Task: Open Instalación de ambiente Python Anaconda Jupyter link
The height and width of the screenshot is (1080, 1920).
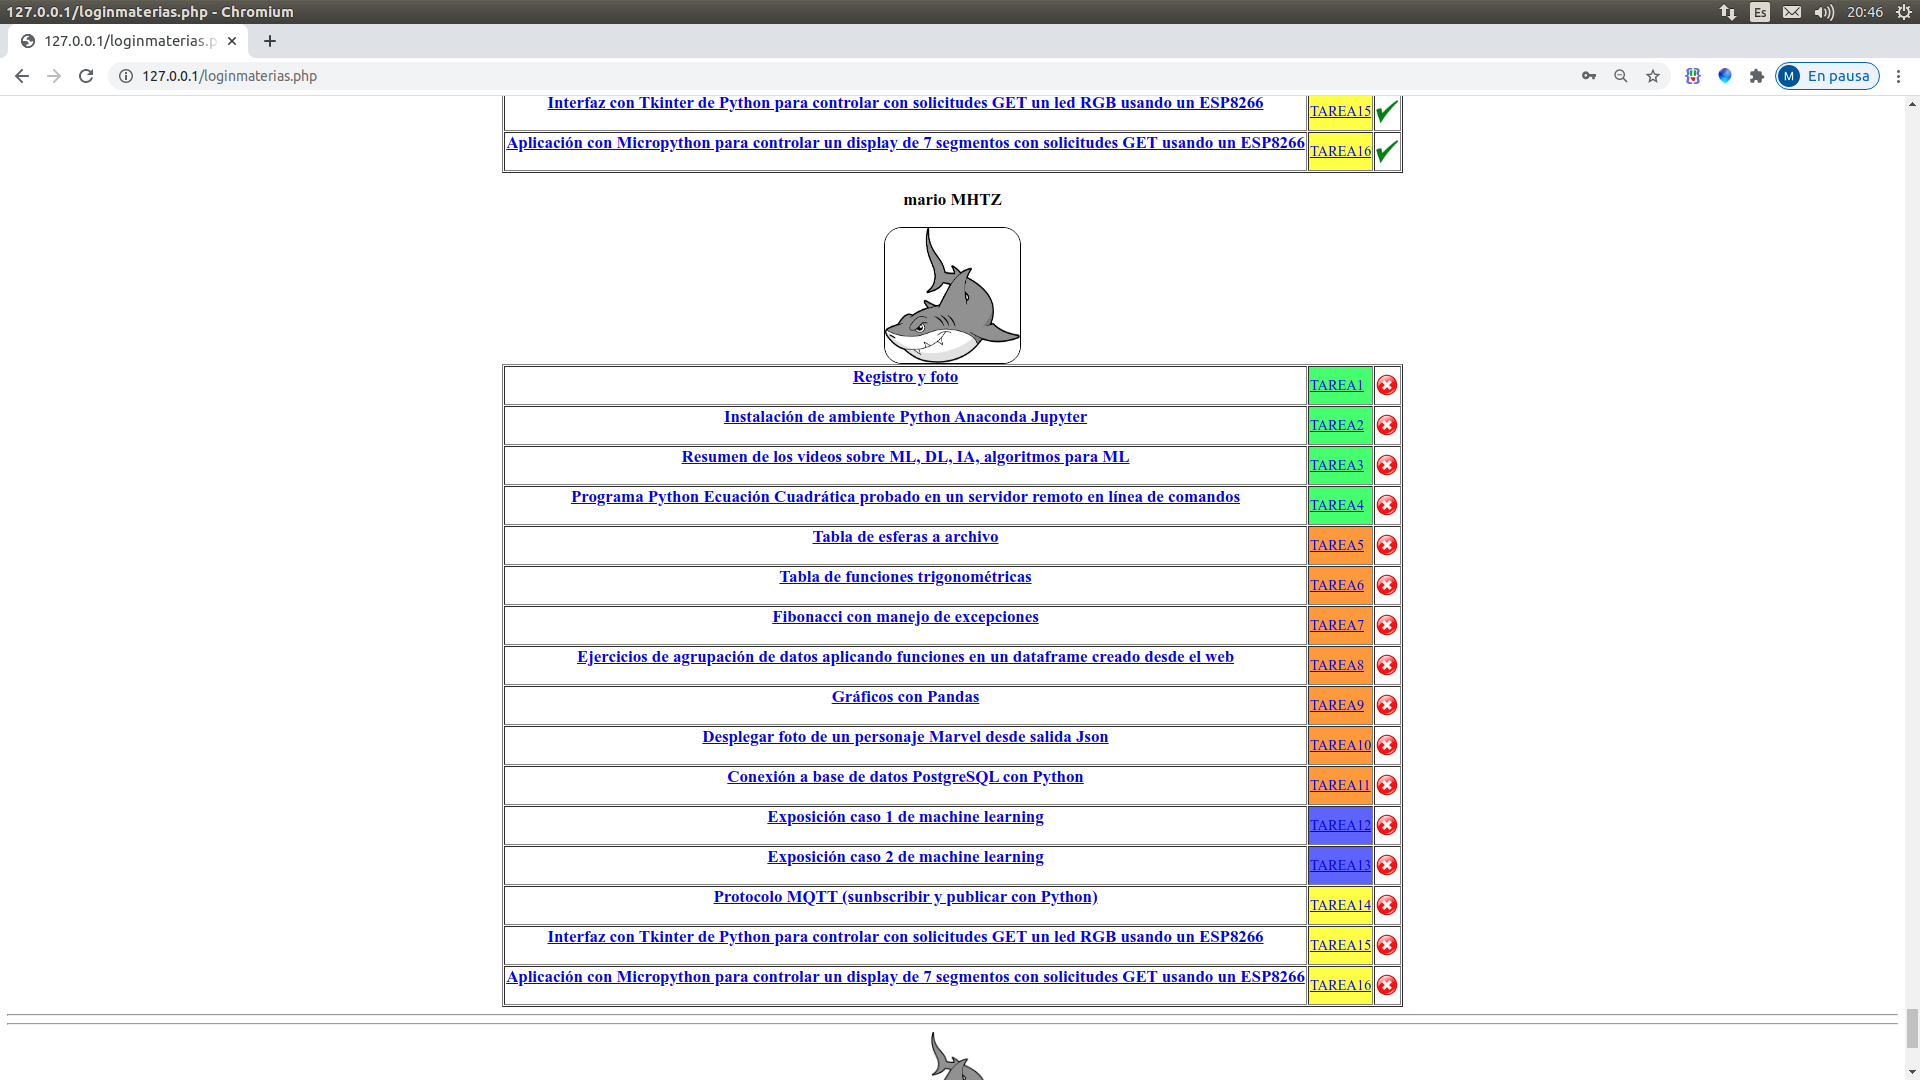Action: 905,417
